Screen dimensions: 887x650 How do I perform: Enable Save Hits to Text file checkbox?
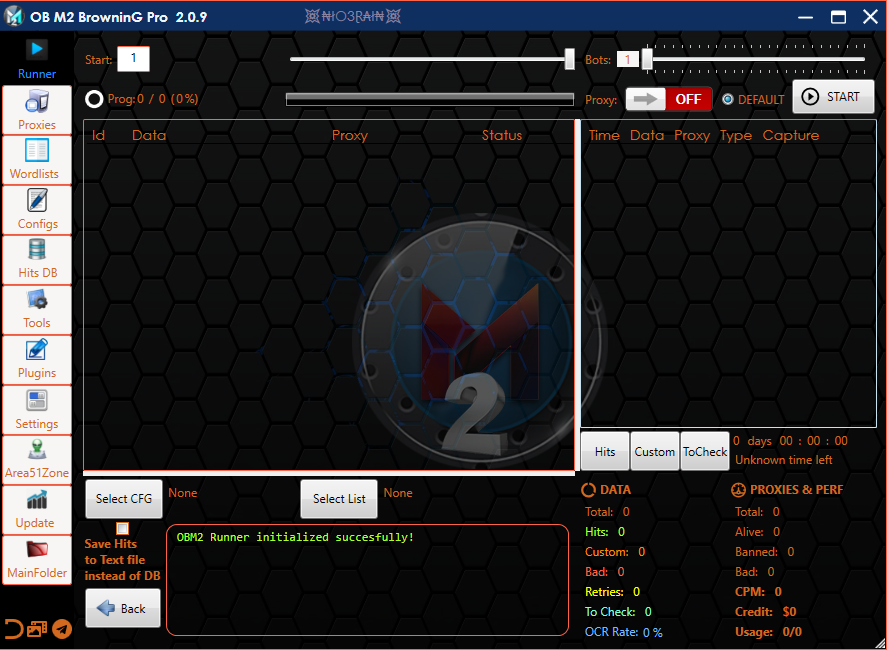click(122, 528)
